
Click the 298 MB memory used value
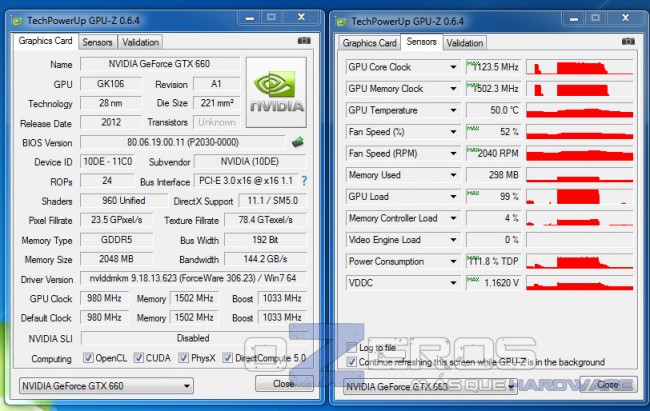click(493, 175)
